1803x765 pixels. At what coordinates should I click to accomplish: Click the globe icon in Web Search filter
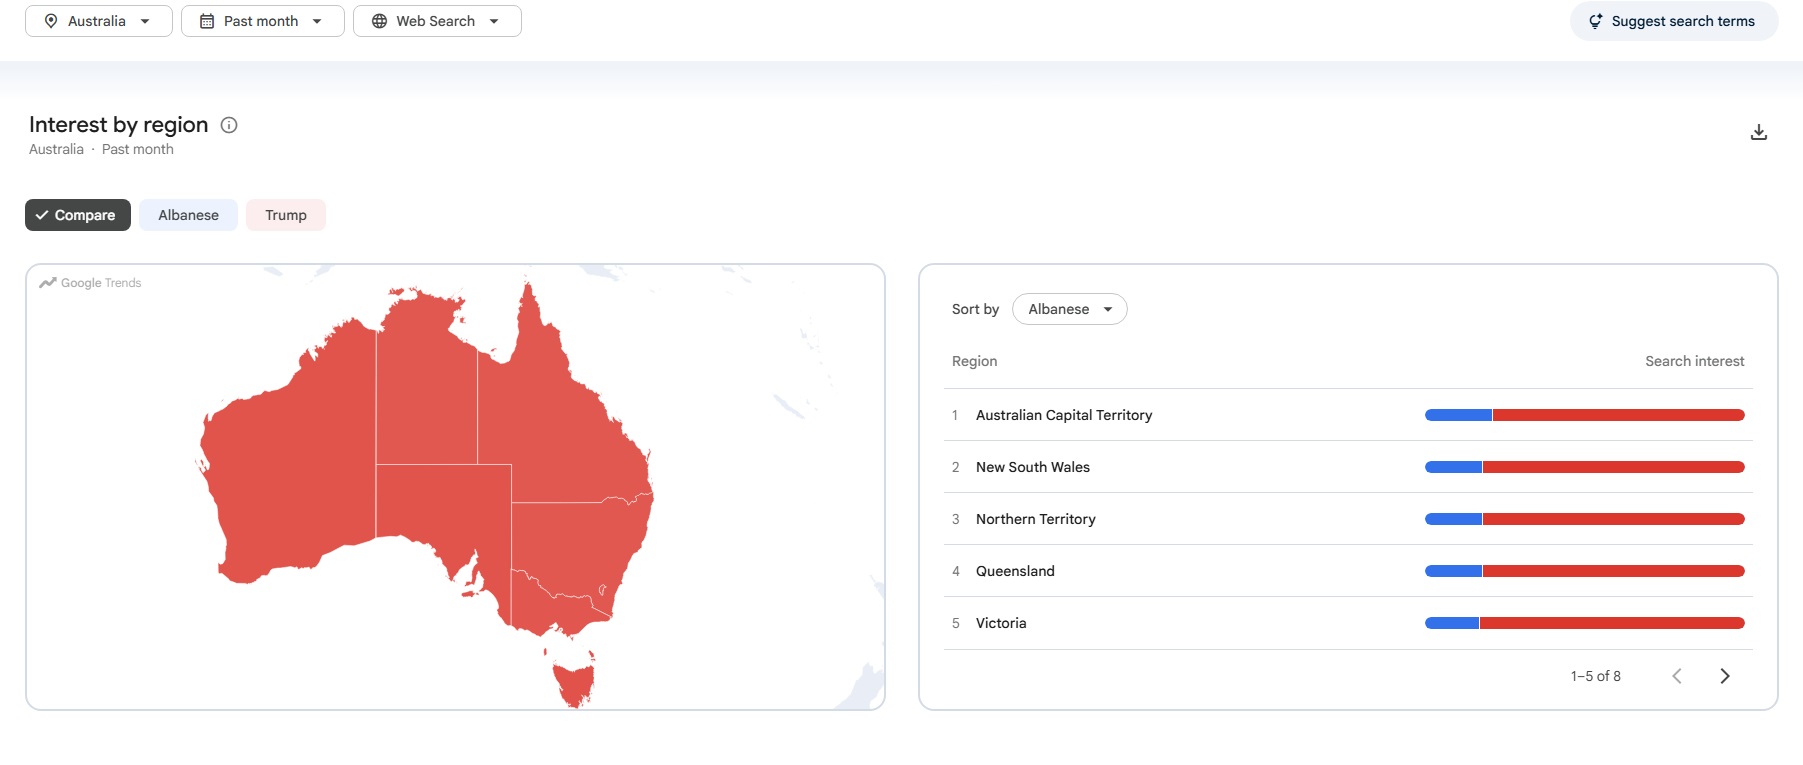point(379,21)
